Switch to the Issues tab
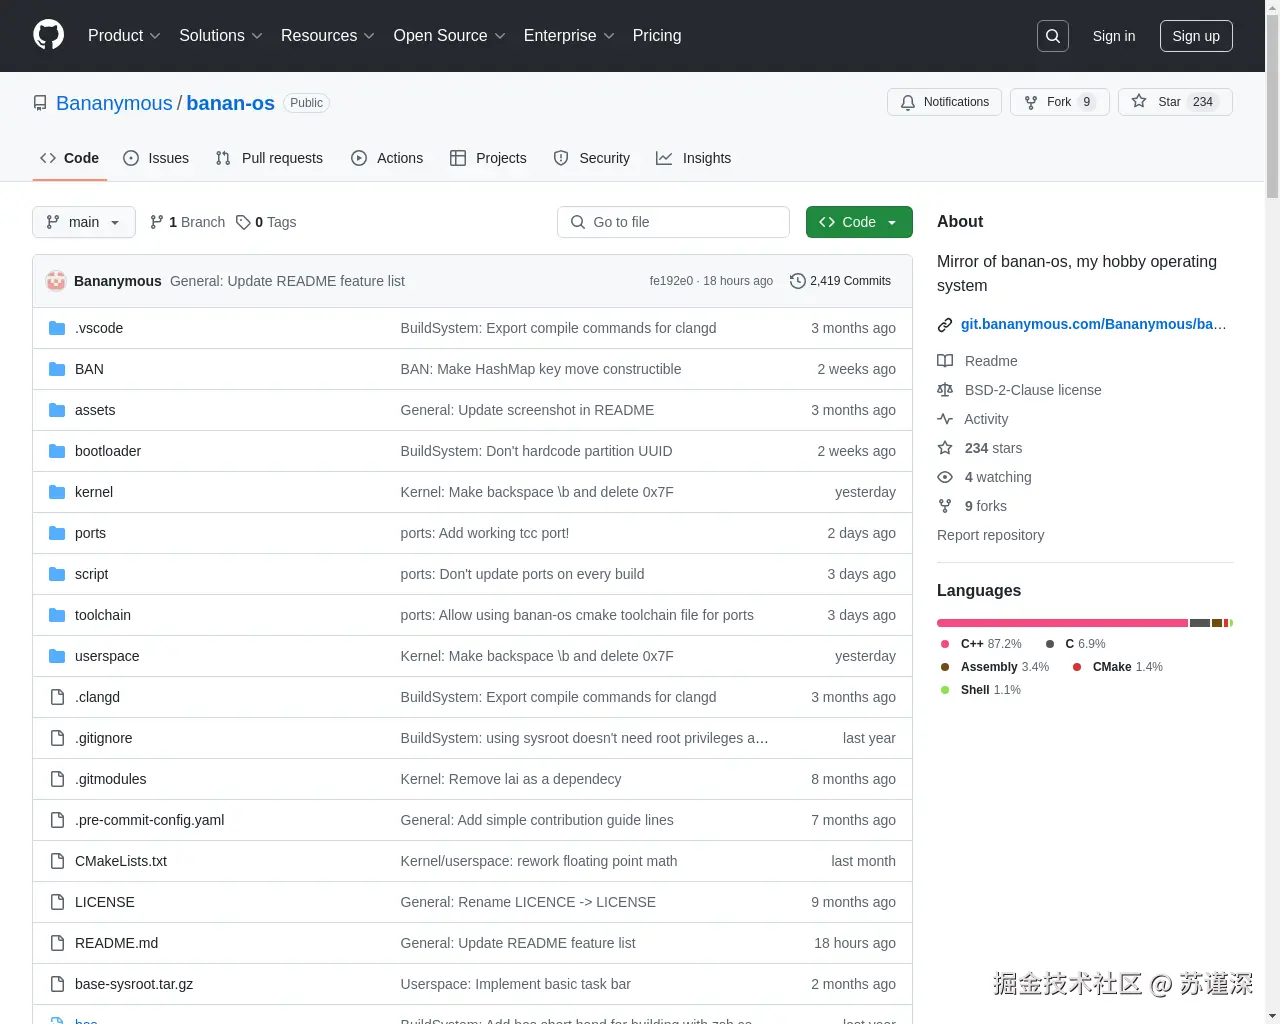The height and width of the screenshot is (1024, 1280). coord(156,158)
